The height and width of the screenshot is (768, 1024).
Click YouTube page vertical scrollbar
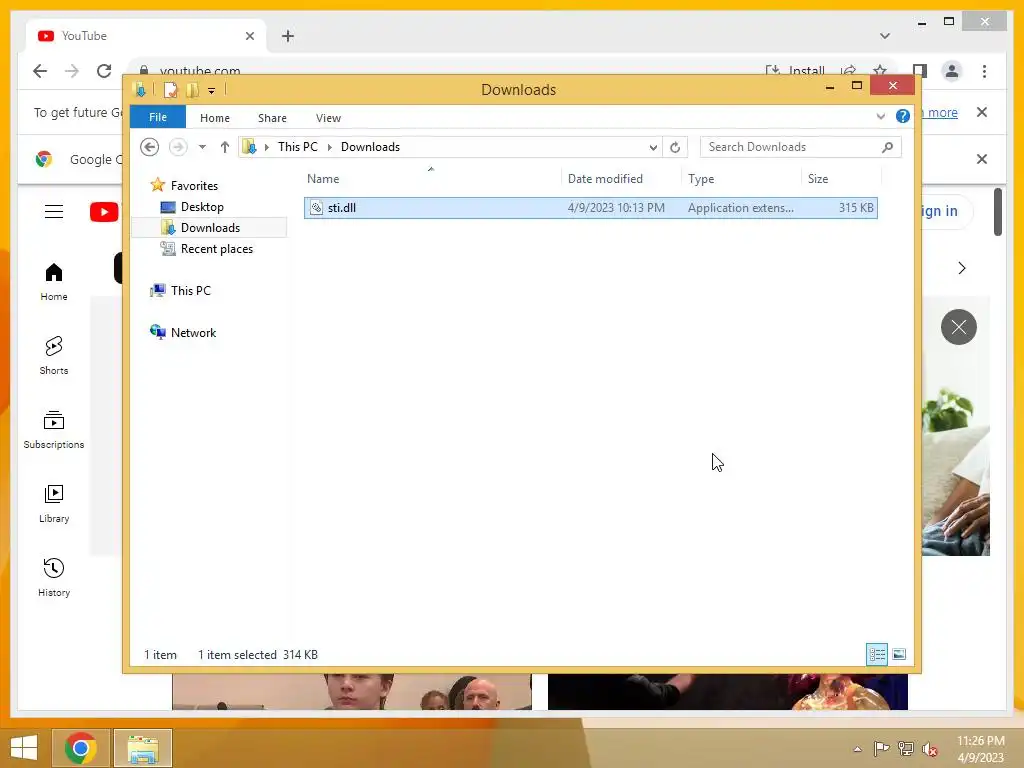997,212
